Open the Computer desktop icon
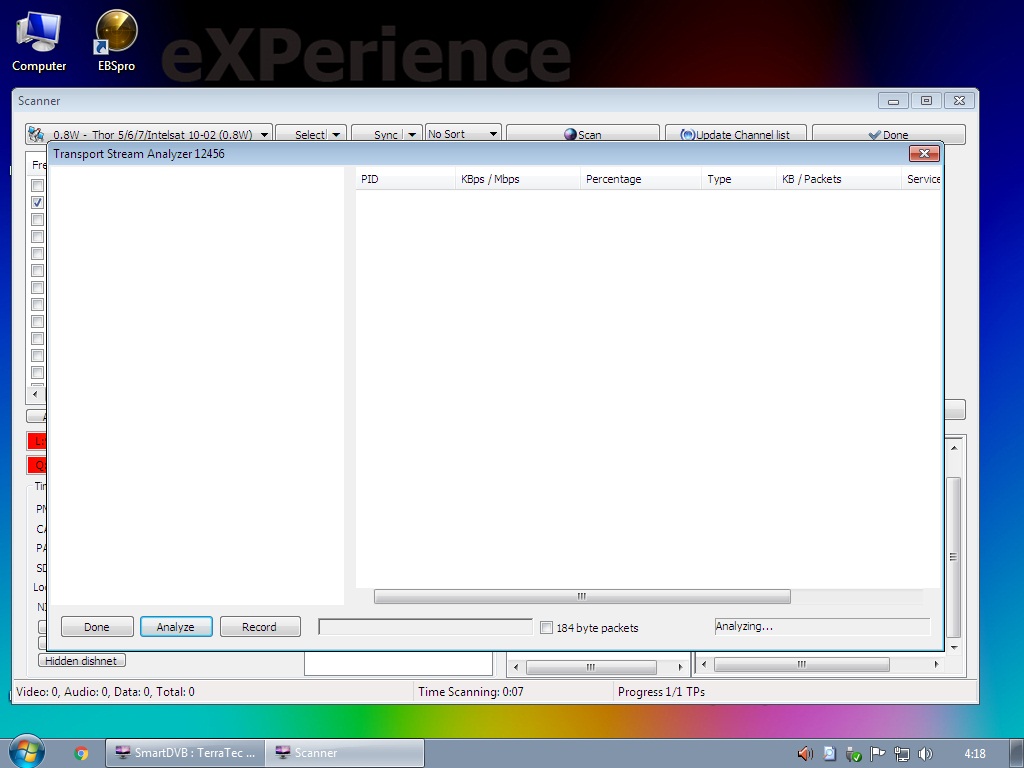The width and height of the screenshot is (1024, 768). point(39,42)
